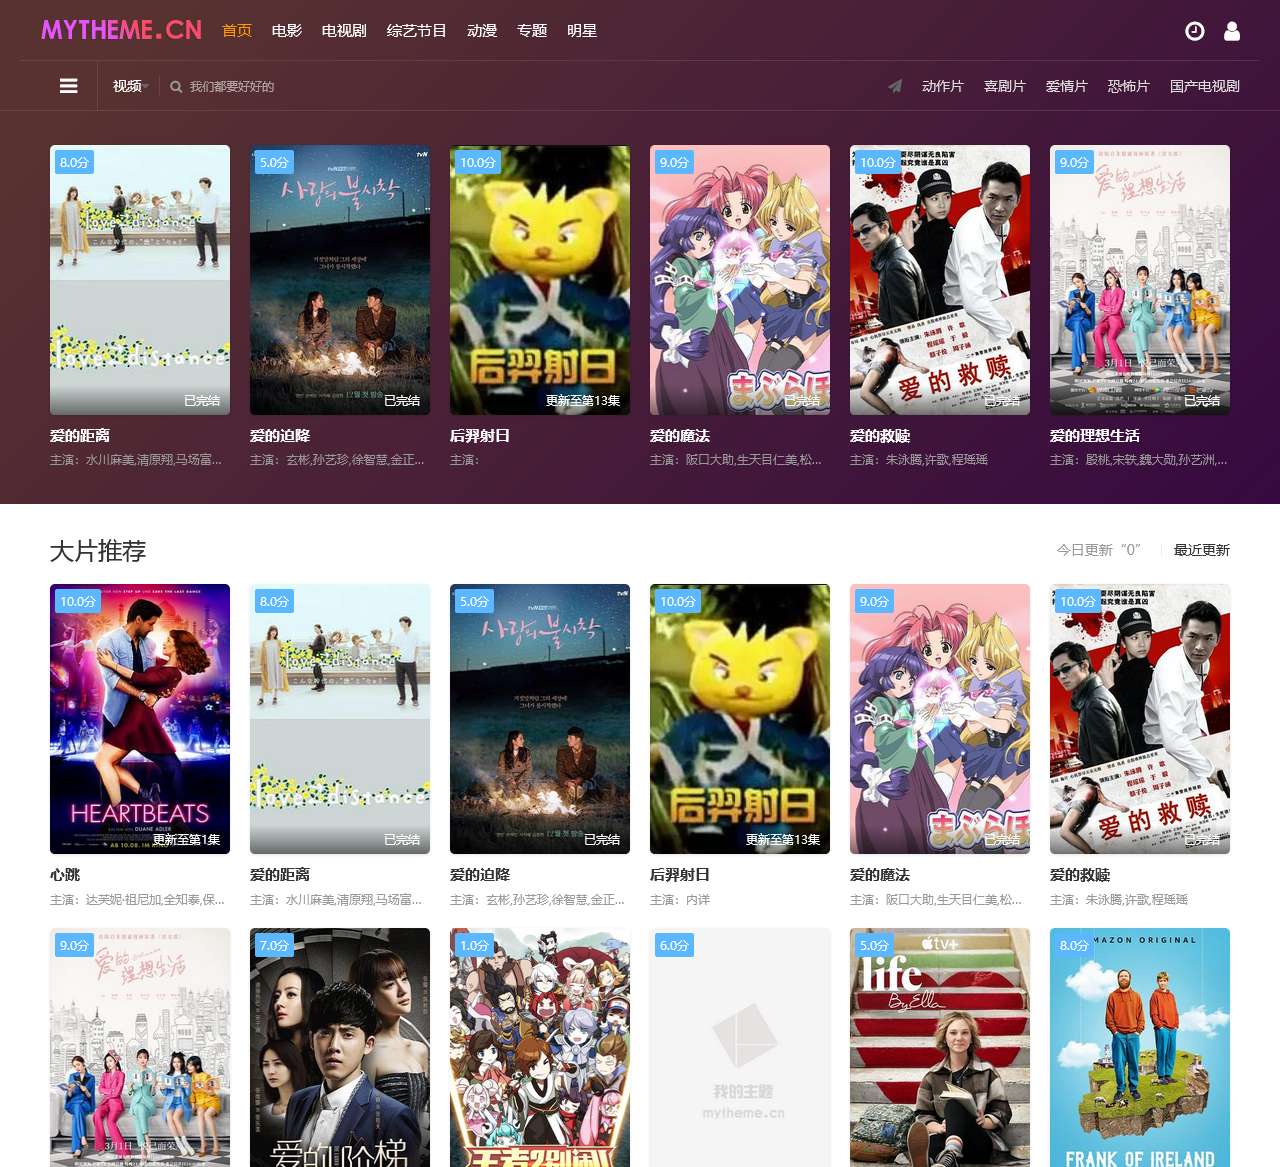Click 爱的救赎 title in top banner row
This screenshot has height=1167, width=1280.
pyautogui.click(x=880, y=436)
